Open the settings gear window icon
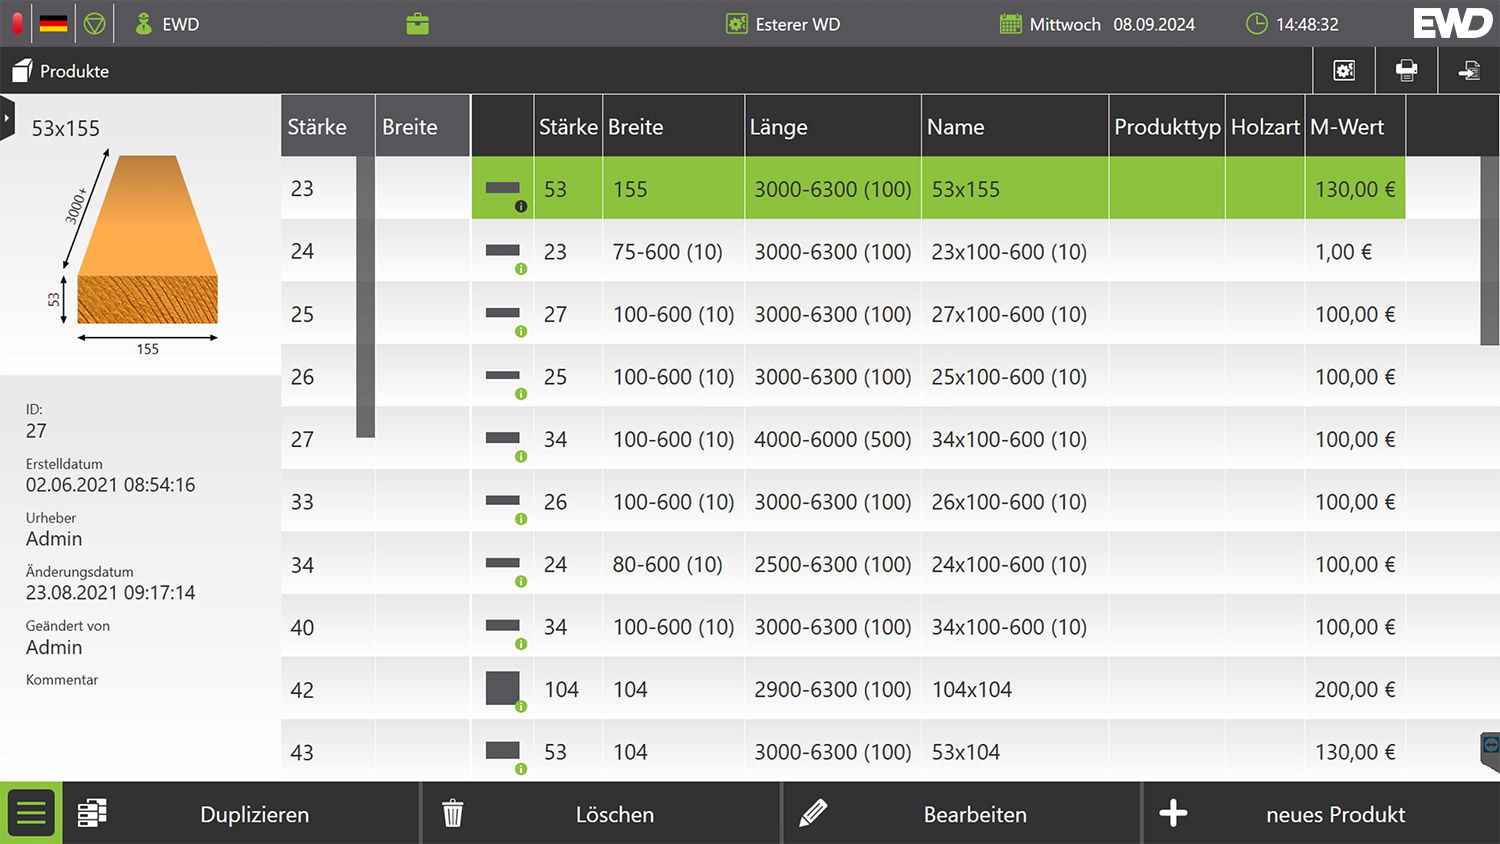 (1344, 70)
